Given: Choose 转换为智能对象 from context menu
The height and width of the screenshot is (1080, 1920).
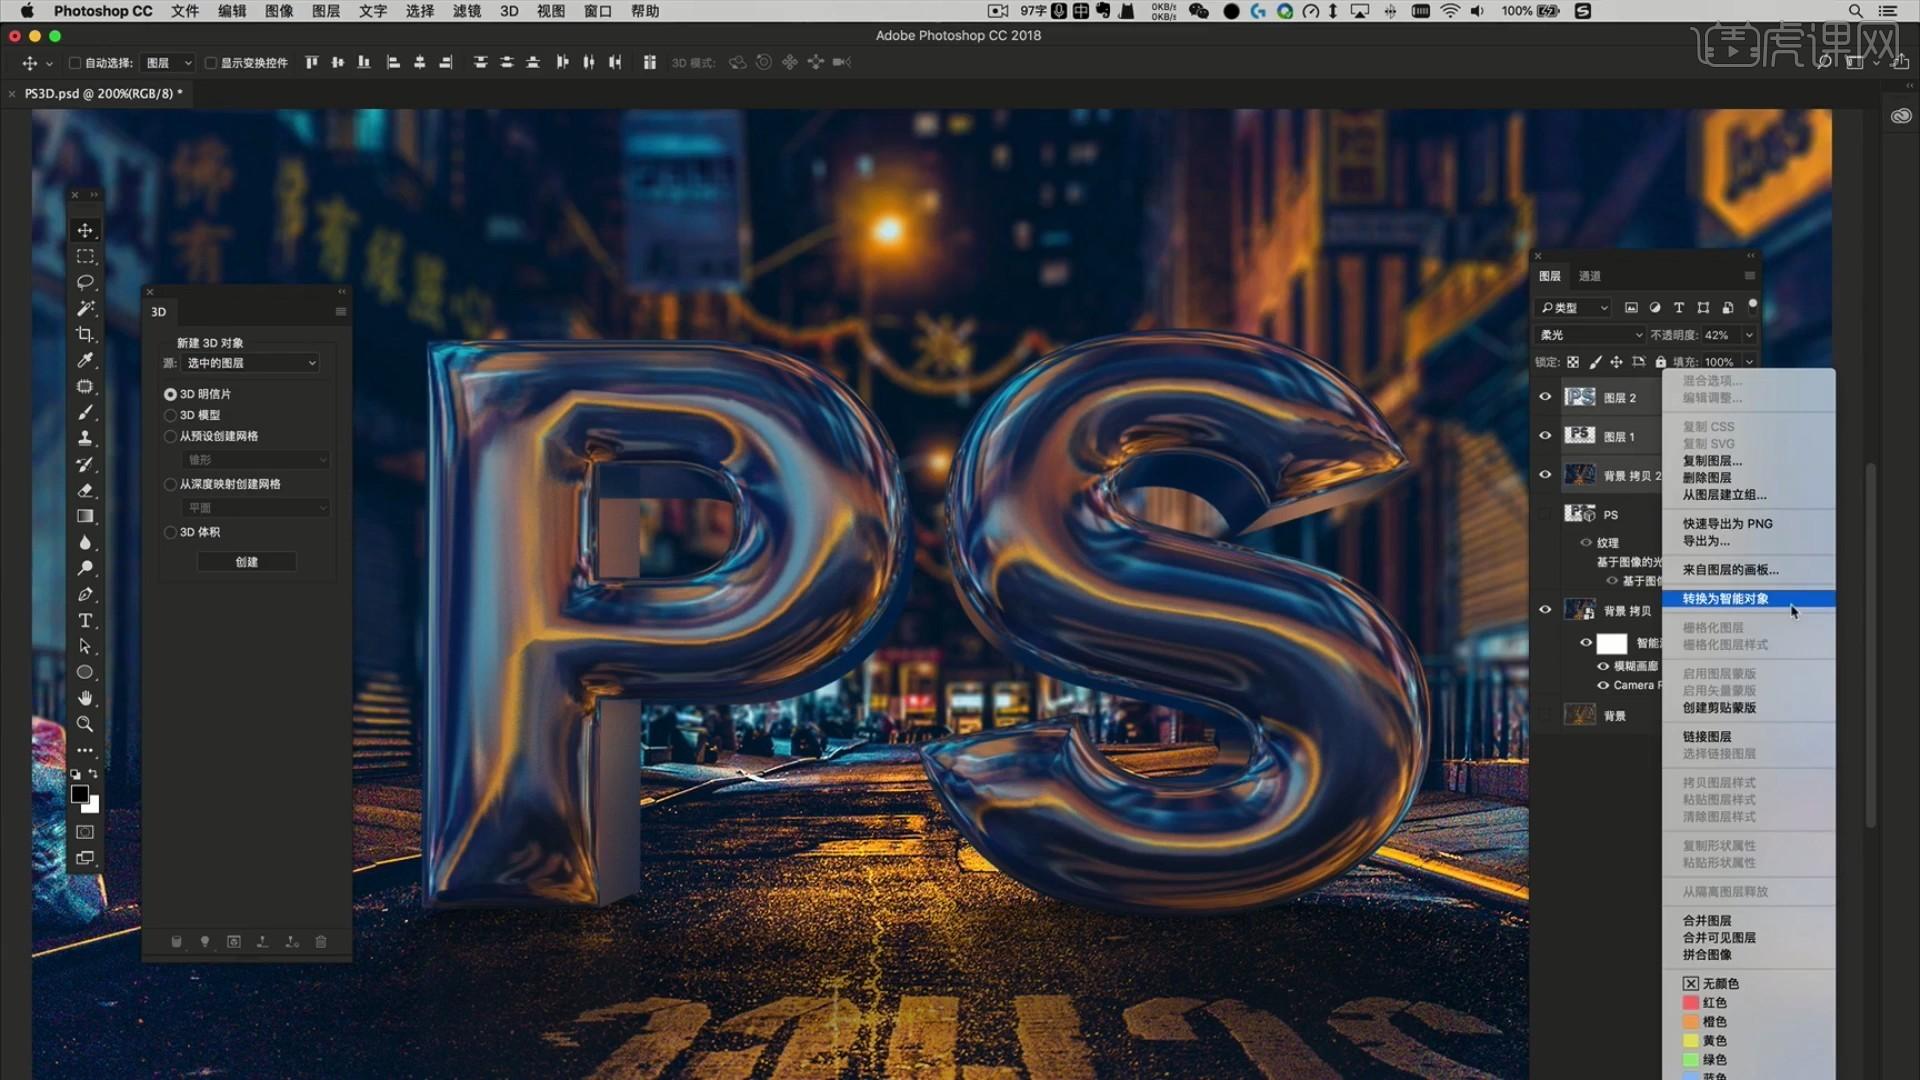Looking at the screenshot, I should tap(1725, 599).
